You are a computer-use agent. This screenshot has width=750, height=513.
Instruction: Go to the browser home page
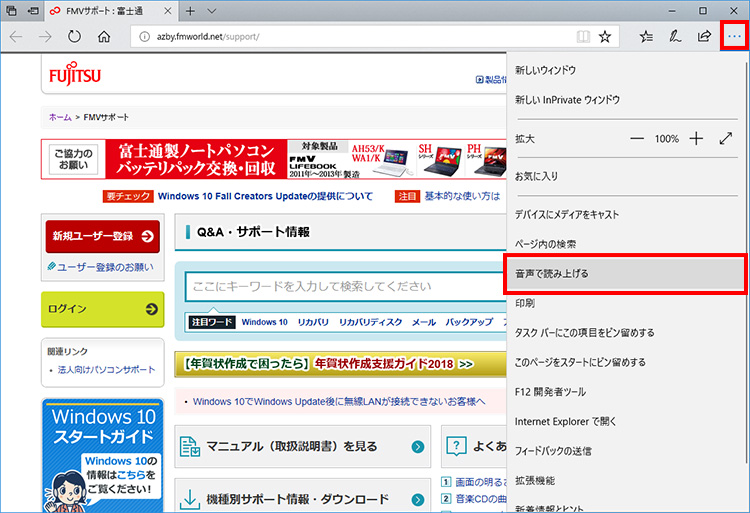coord(104,37)
